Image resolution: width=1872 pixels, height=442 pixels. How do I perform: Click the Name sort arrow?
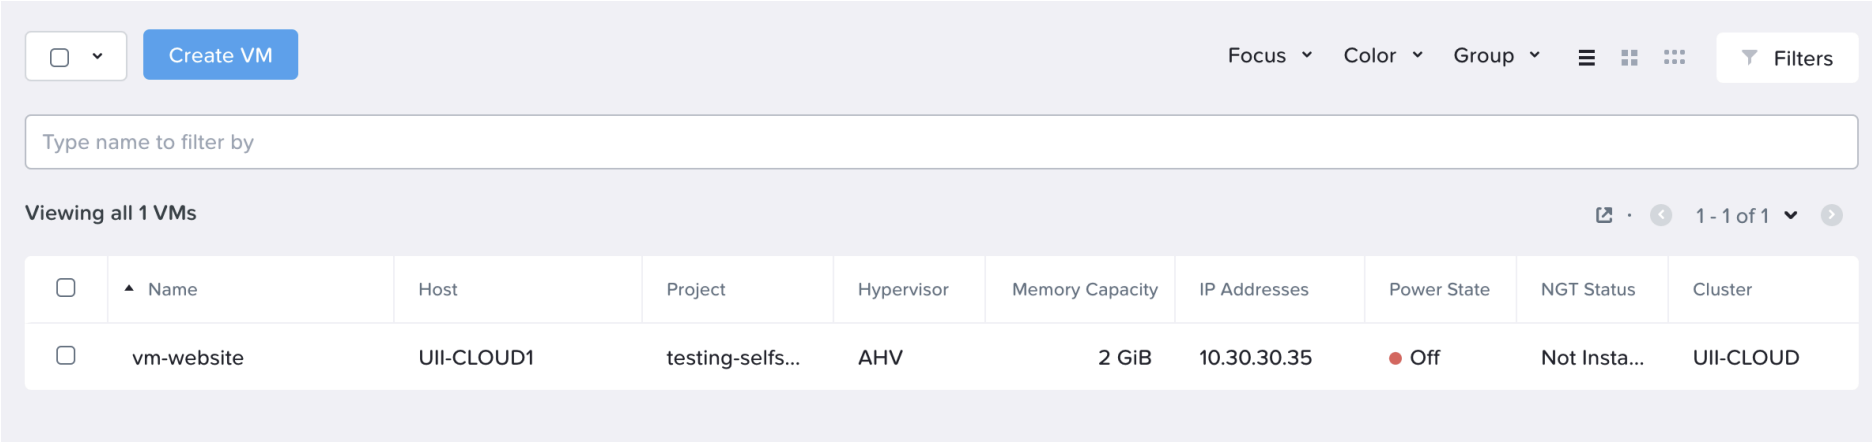pos(129,288)
